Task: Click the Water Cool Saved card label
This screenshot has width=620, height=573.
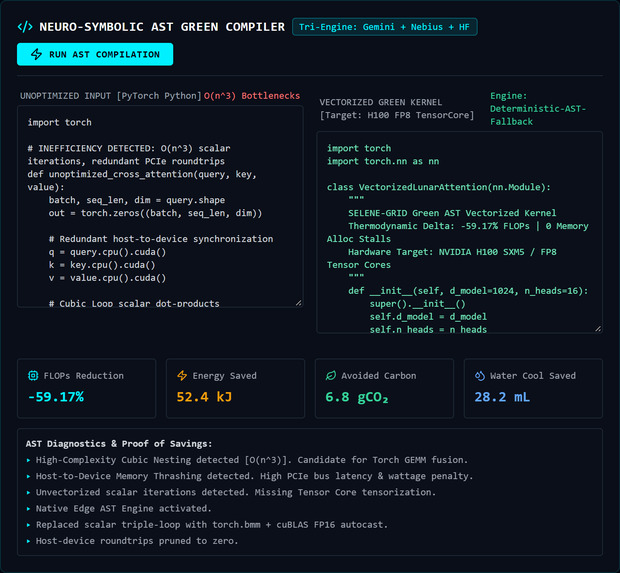Action: click(533, 376)
